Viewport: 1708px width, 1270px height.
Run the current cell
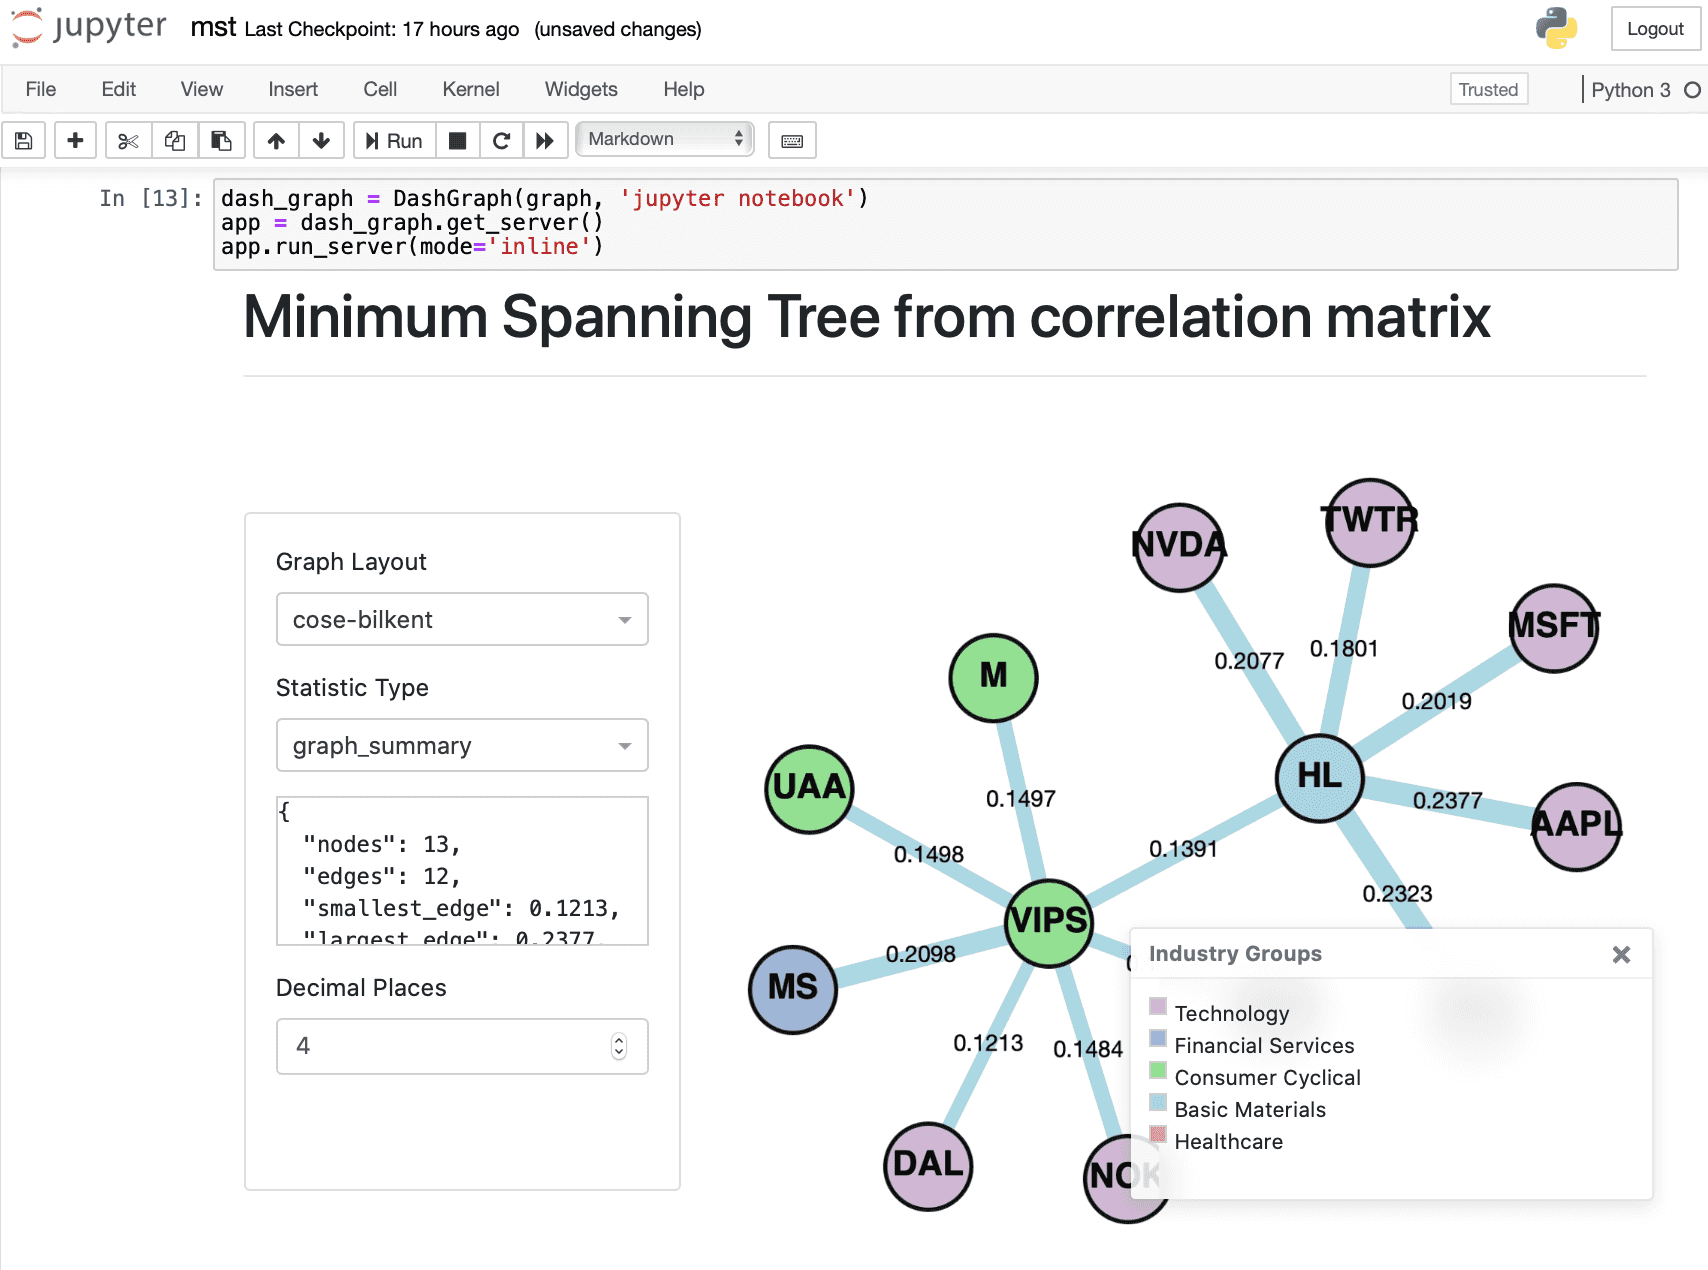(394, 141)
